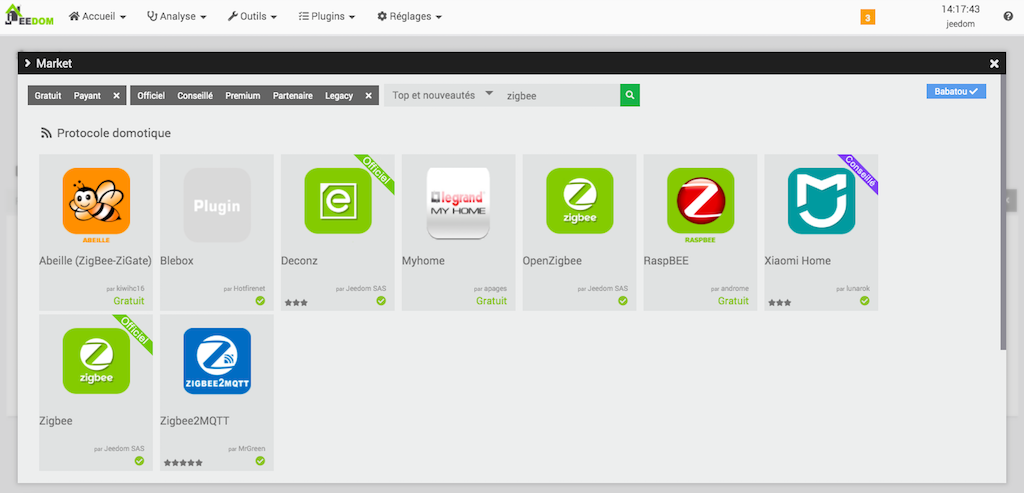This screenshot has height=493, width=1024.
Task: Click the Protocole domotique heading
Action: coord(114,133)
